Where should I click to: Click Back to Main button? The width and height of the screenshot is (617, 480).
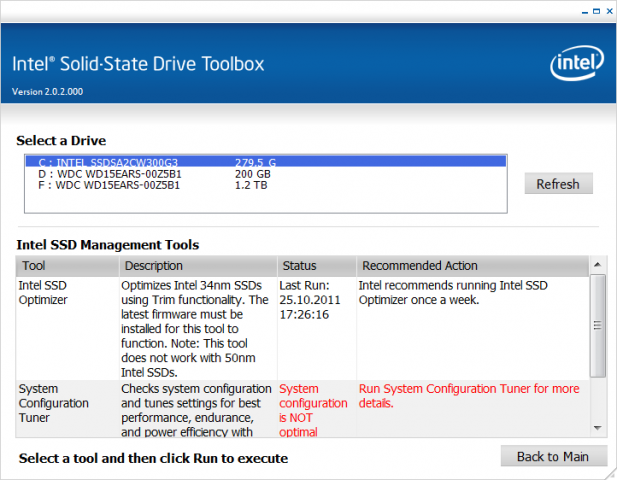tap(553, 456)
